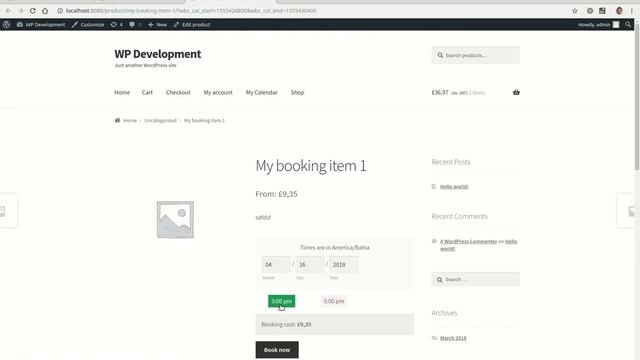Click the Uncategorized breadcrumb link
This screenshot has width=640, height=360.
160,120
